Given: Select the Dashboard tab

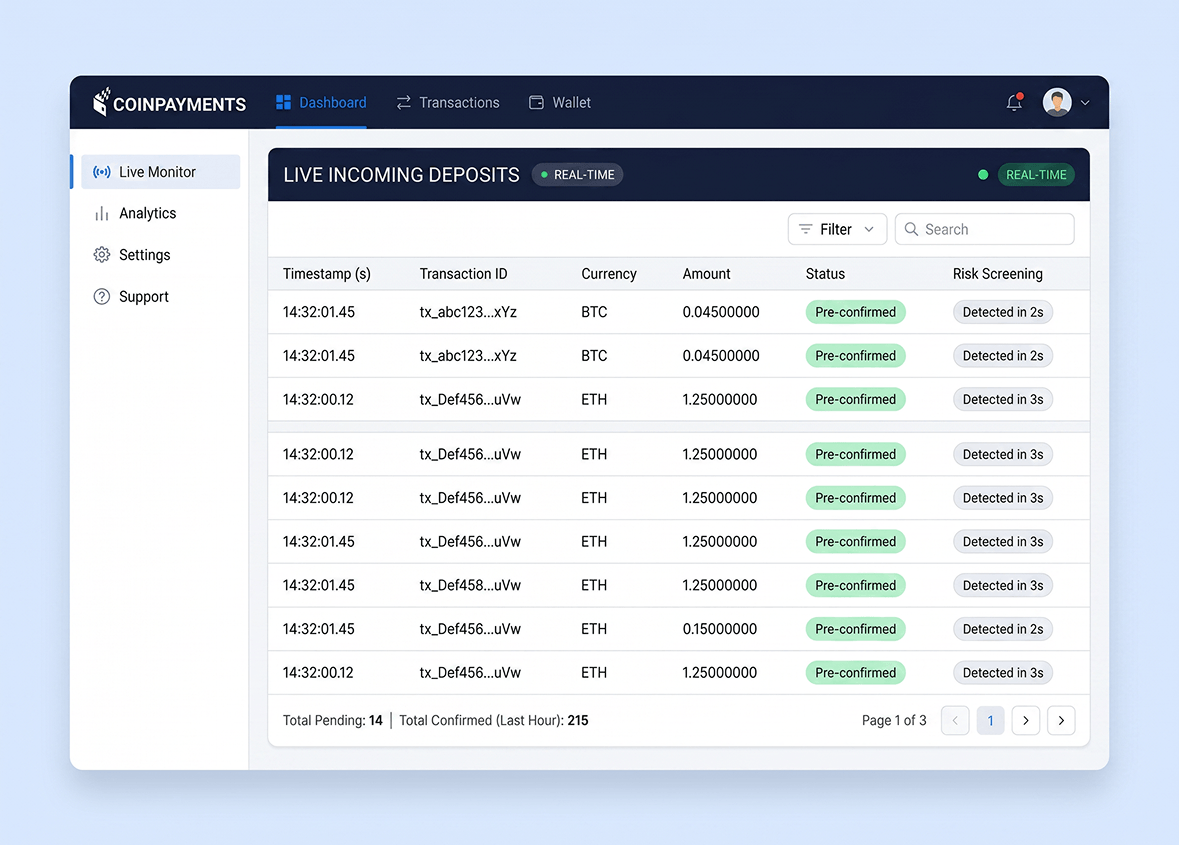Looking at the screenshot, I should [321, 102].
